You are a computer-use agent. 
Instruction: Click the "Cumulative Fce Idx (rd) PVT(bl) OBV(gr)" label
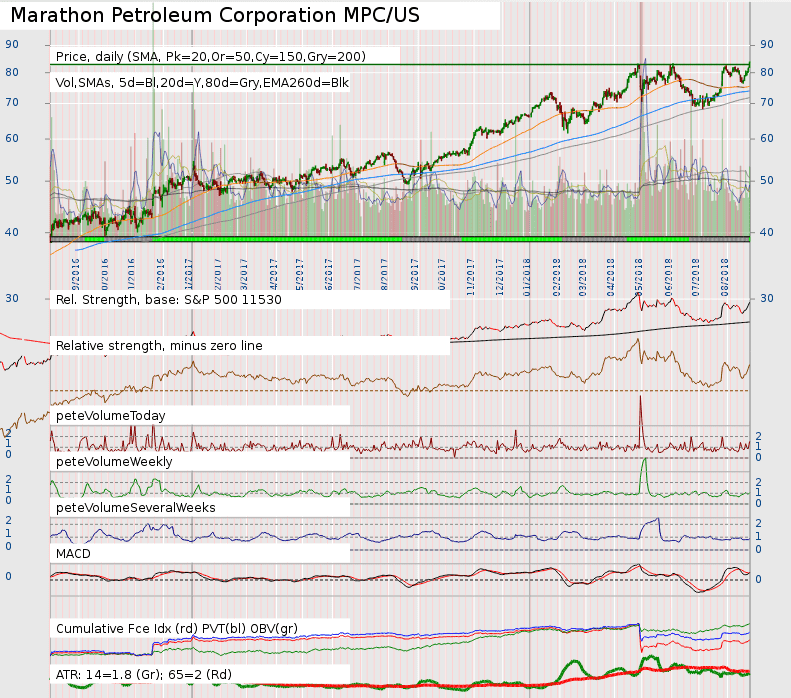pos(177,628)
